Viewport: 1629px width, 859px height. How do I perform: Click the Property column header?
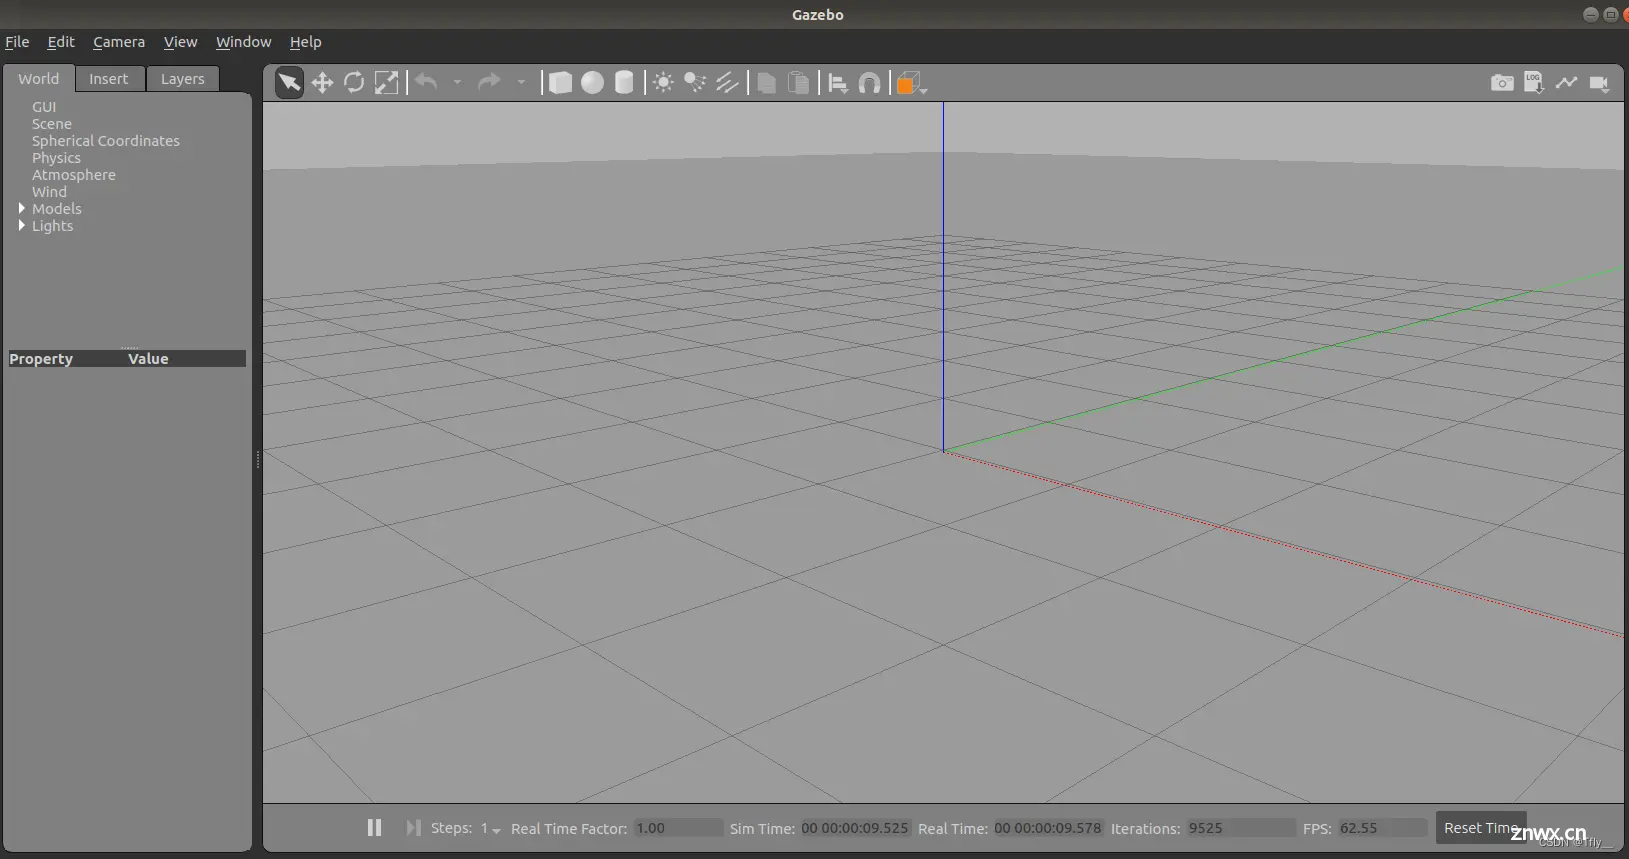point(41,359)
